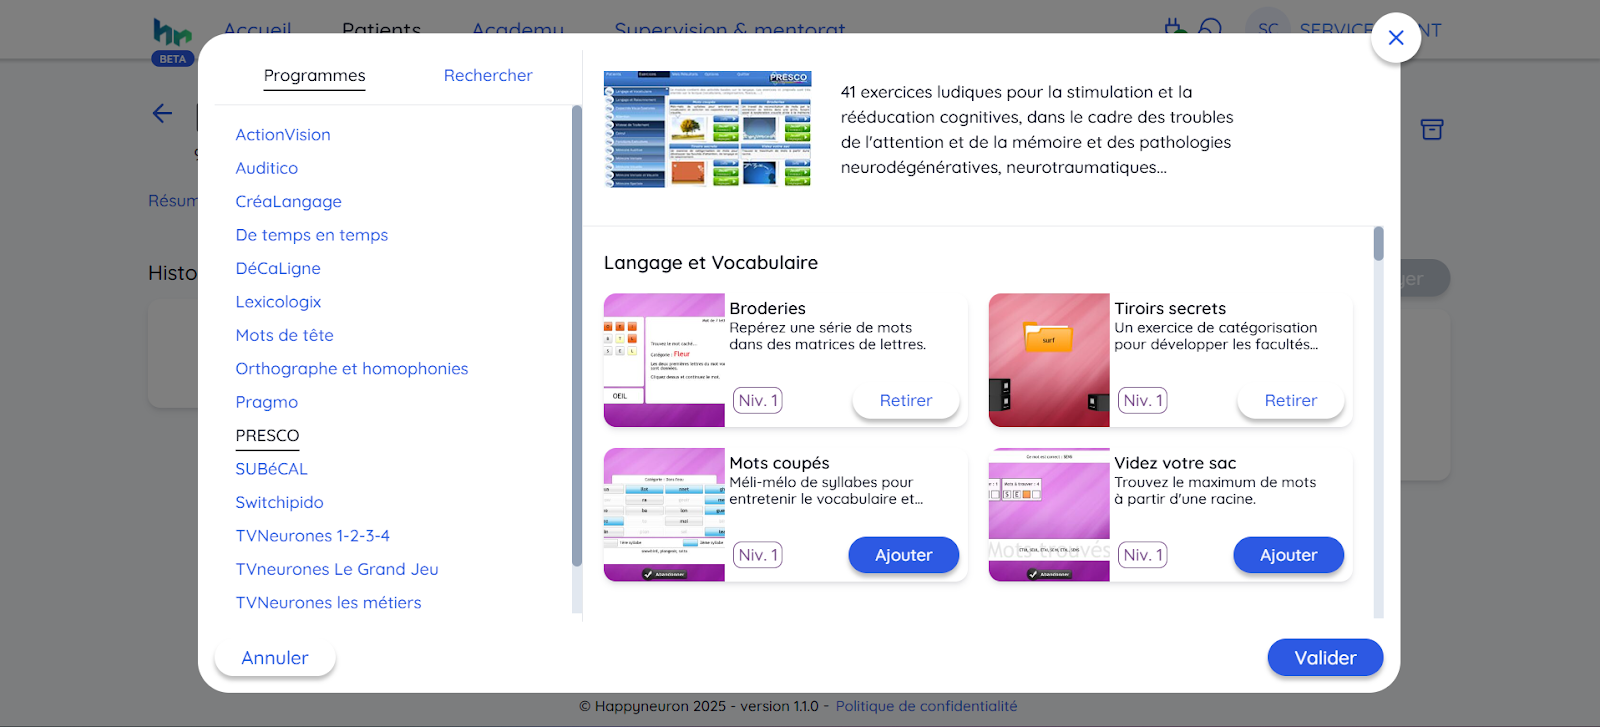Open TVNeurones les métiers program

328,603
